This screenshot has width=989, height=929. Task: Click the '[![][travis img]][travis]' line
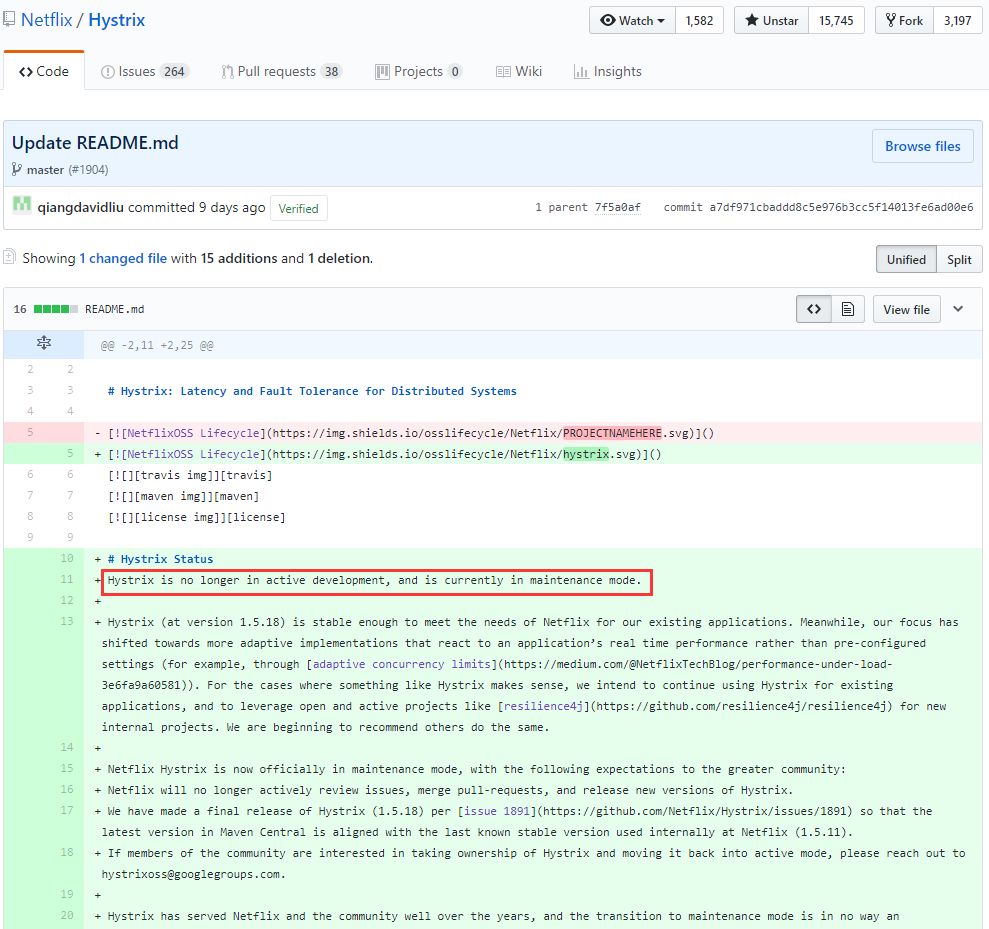pyautogui.click(x=190, y=476)
